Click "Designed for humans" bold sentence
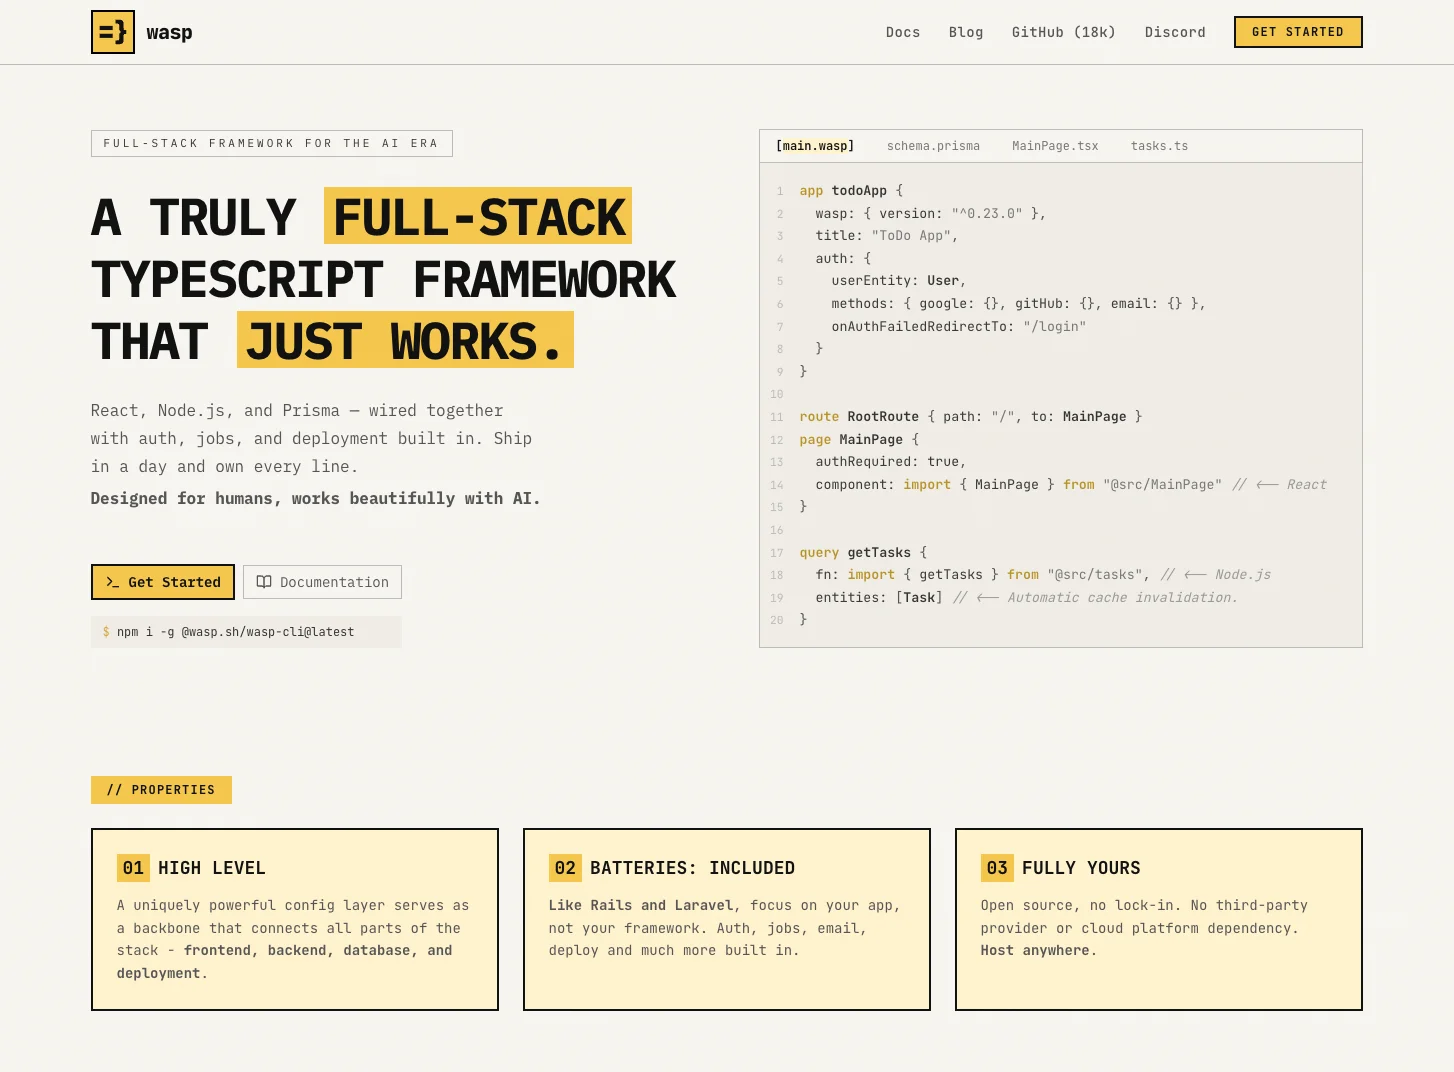The image size is (1454, 1072). 315,498
